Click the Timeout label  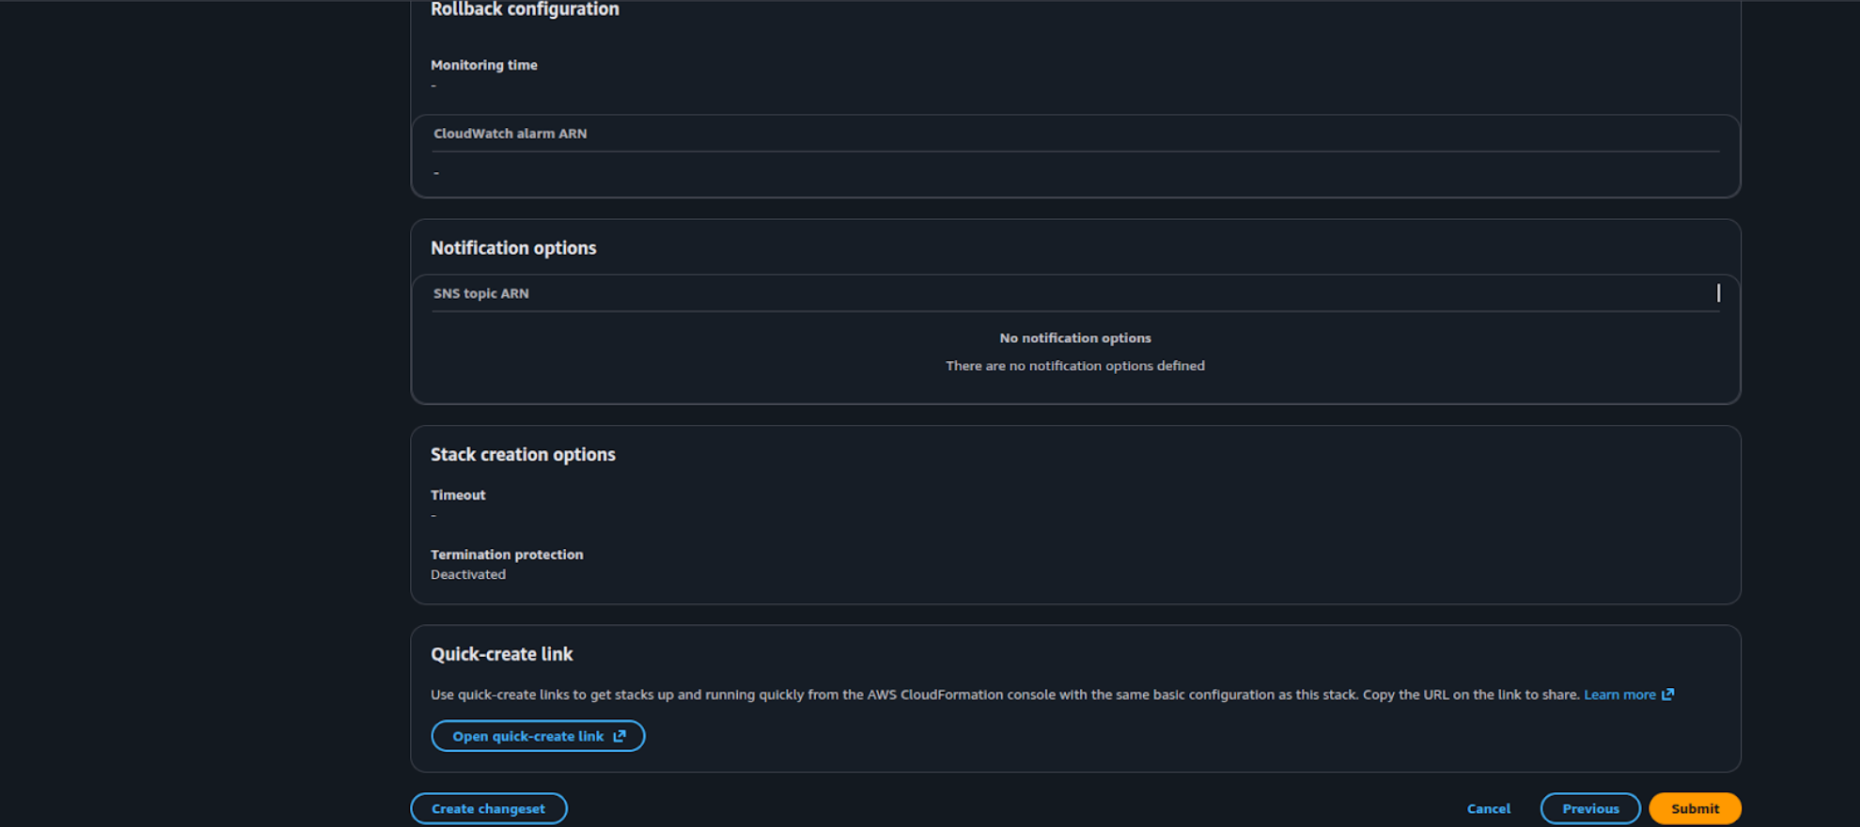458,495
